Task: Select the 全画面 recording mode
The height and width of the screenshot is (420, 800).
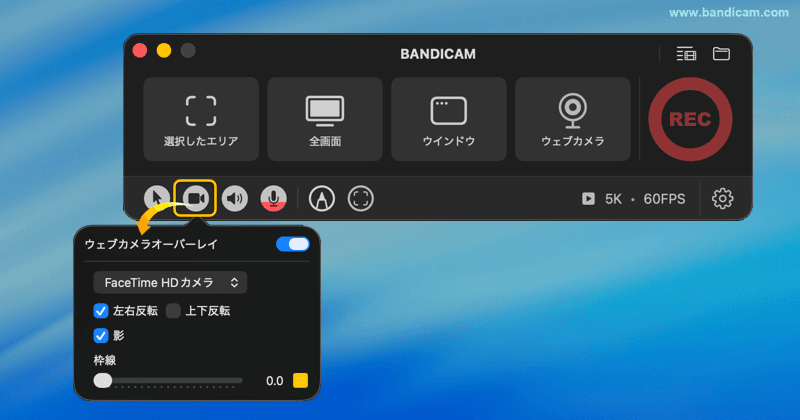Action: tap(325, 119)
